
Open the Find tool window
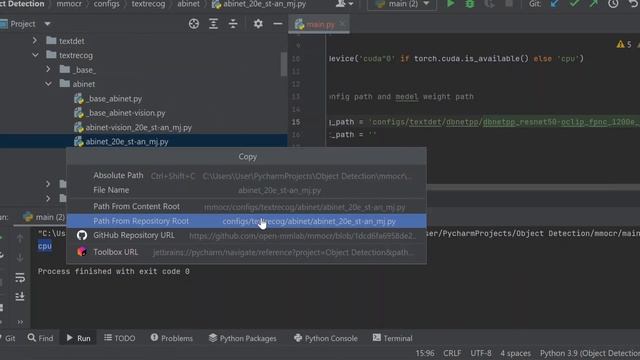click(40, 338)
